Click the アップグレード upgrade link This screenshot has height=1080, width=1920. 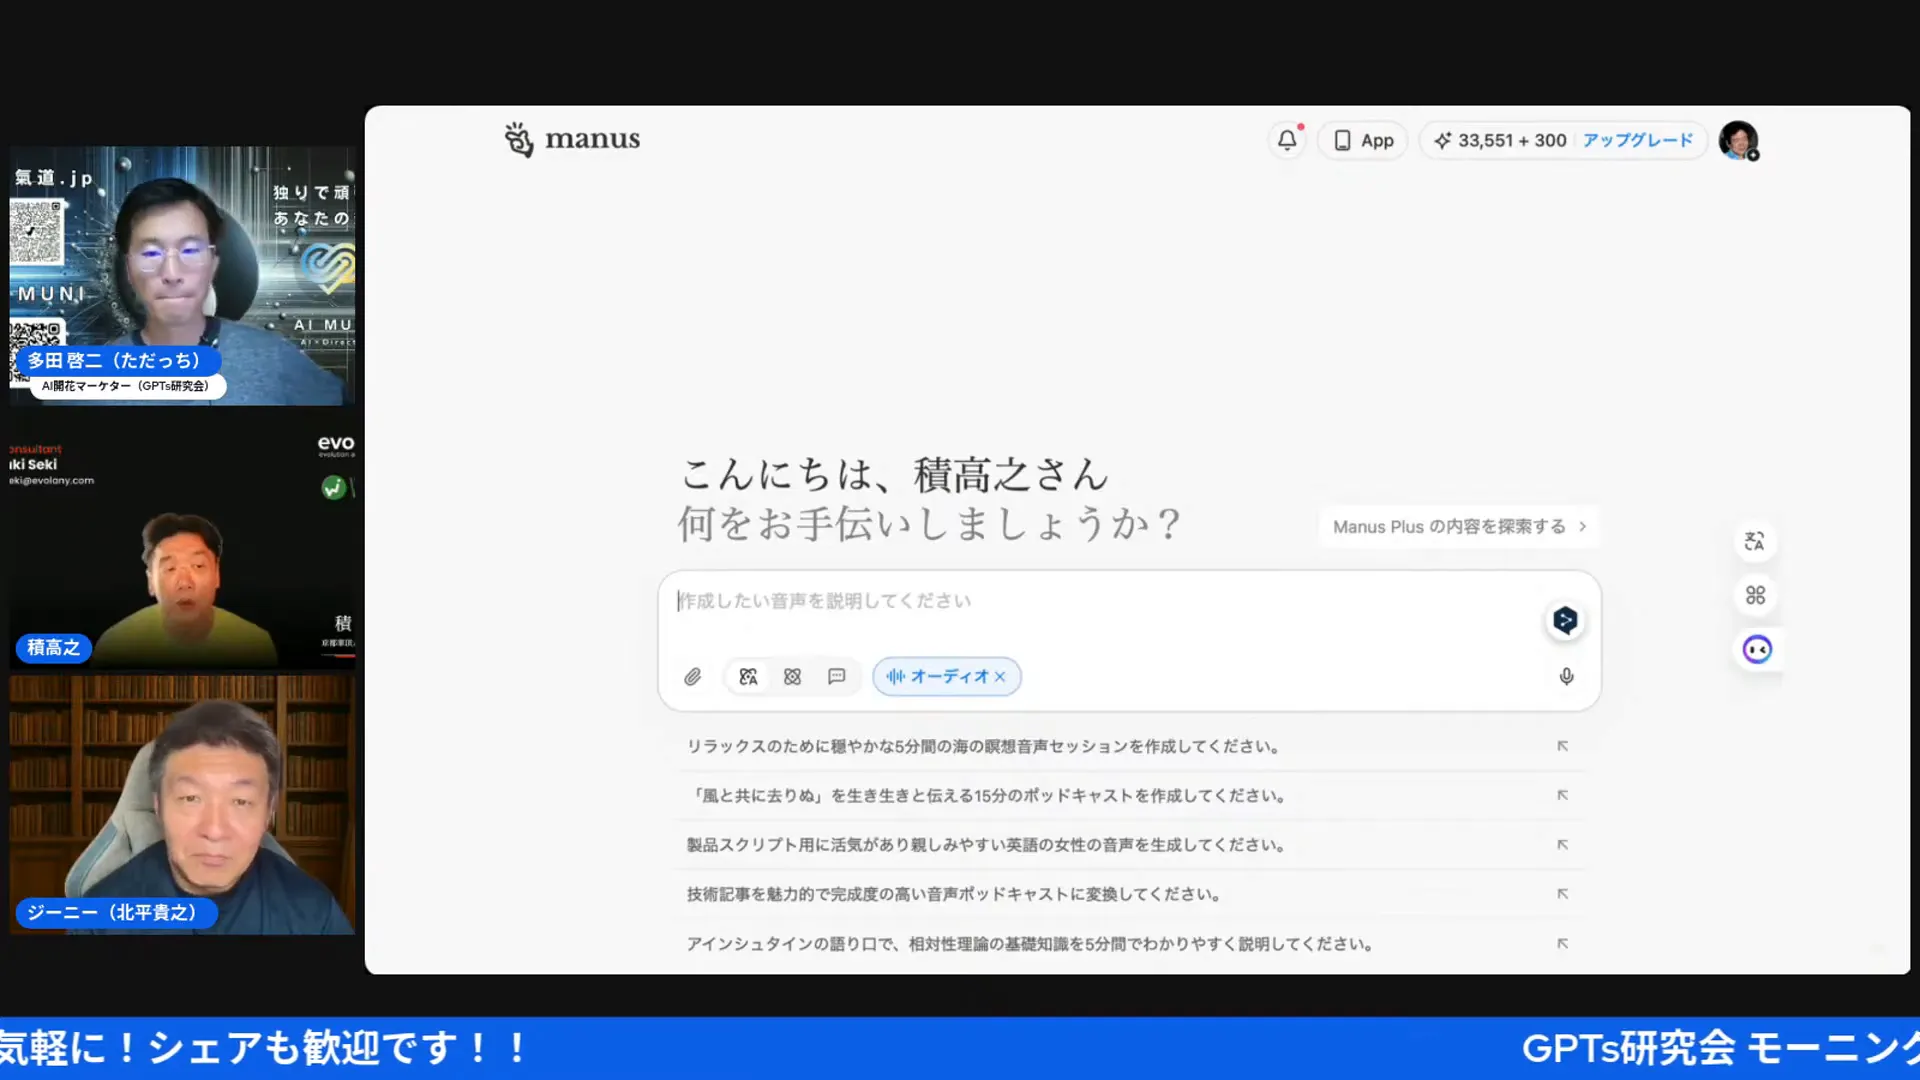tap(1637, 141)
